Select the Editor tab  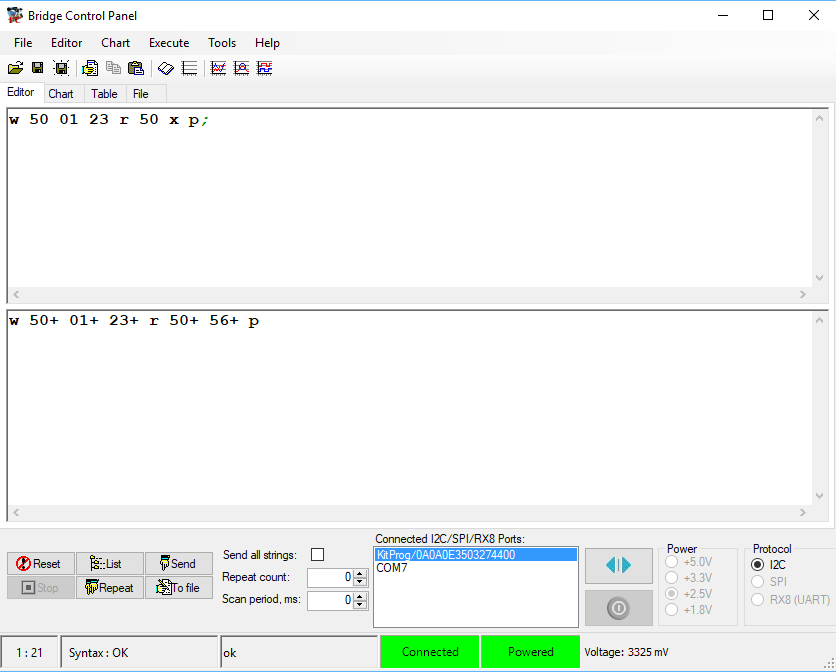tap(21, 92)
